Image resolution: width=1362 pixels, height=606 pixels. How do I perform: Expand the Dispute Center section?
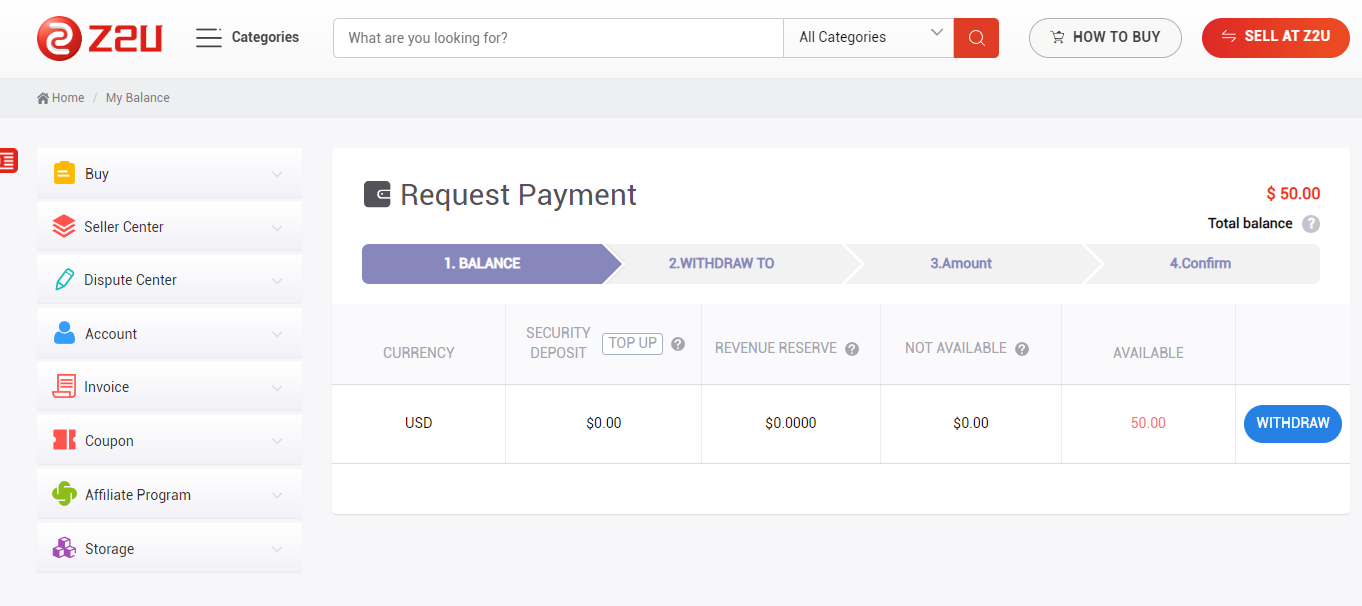pyautogui.click(x=169, y=280)
